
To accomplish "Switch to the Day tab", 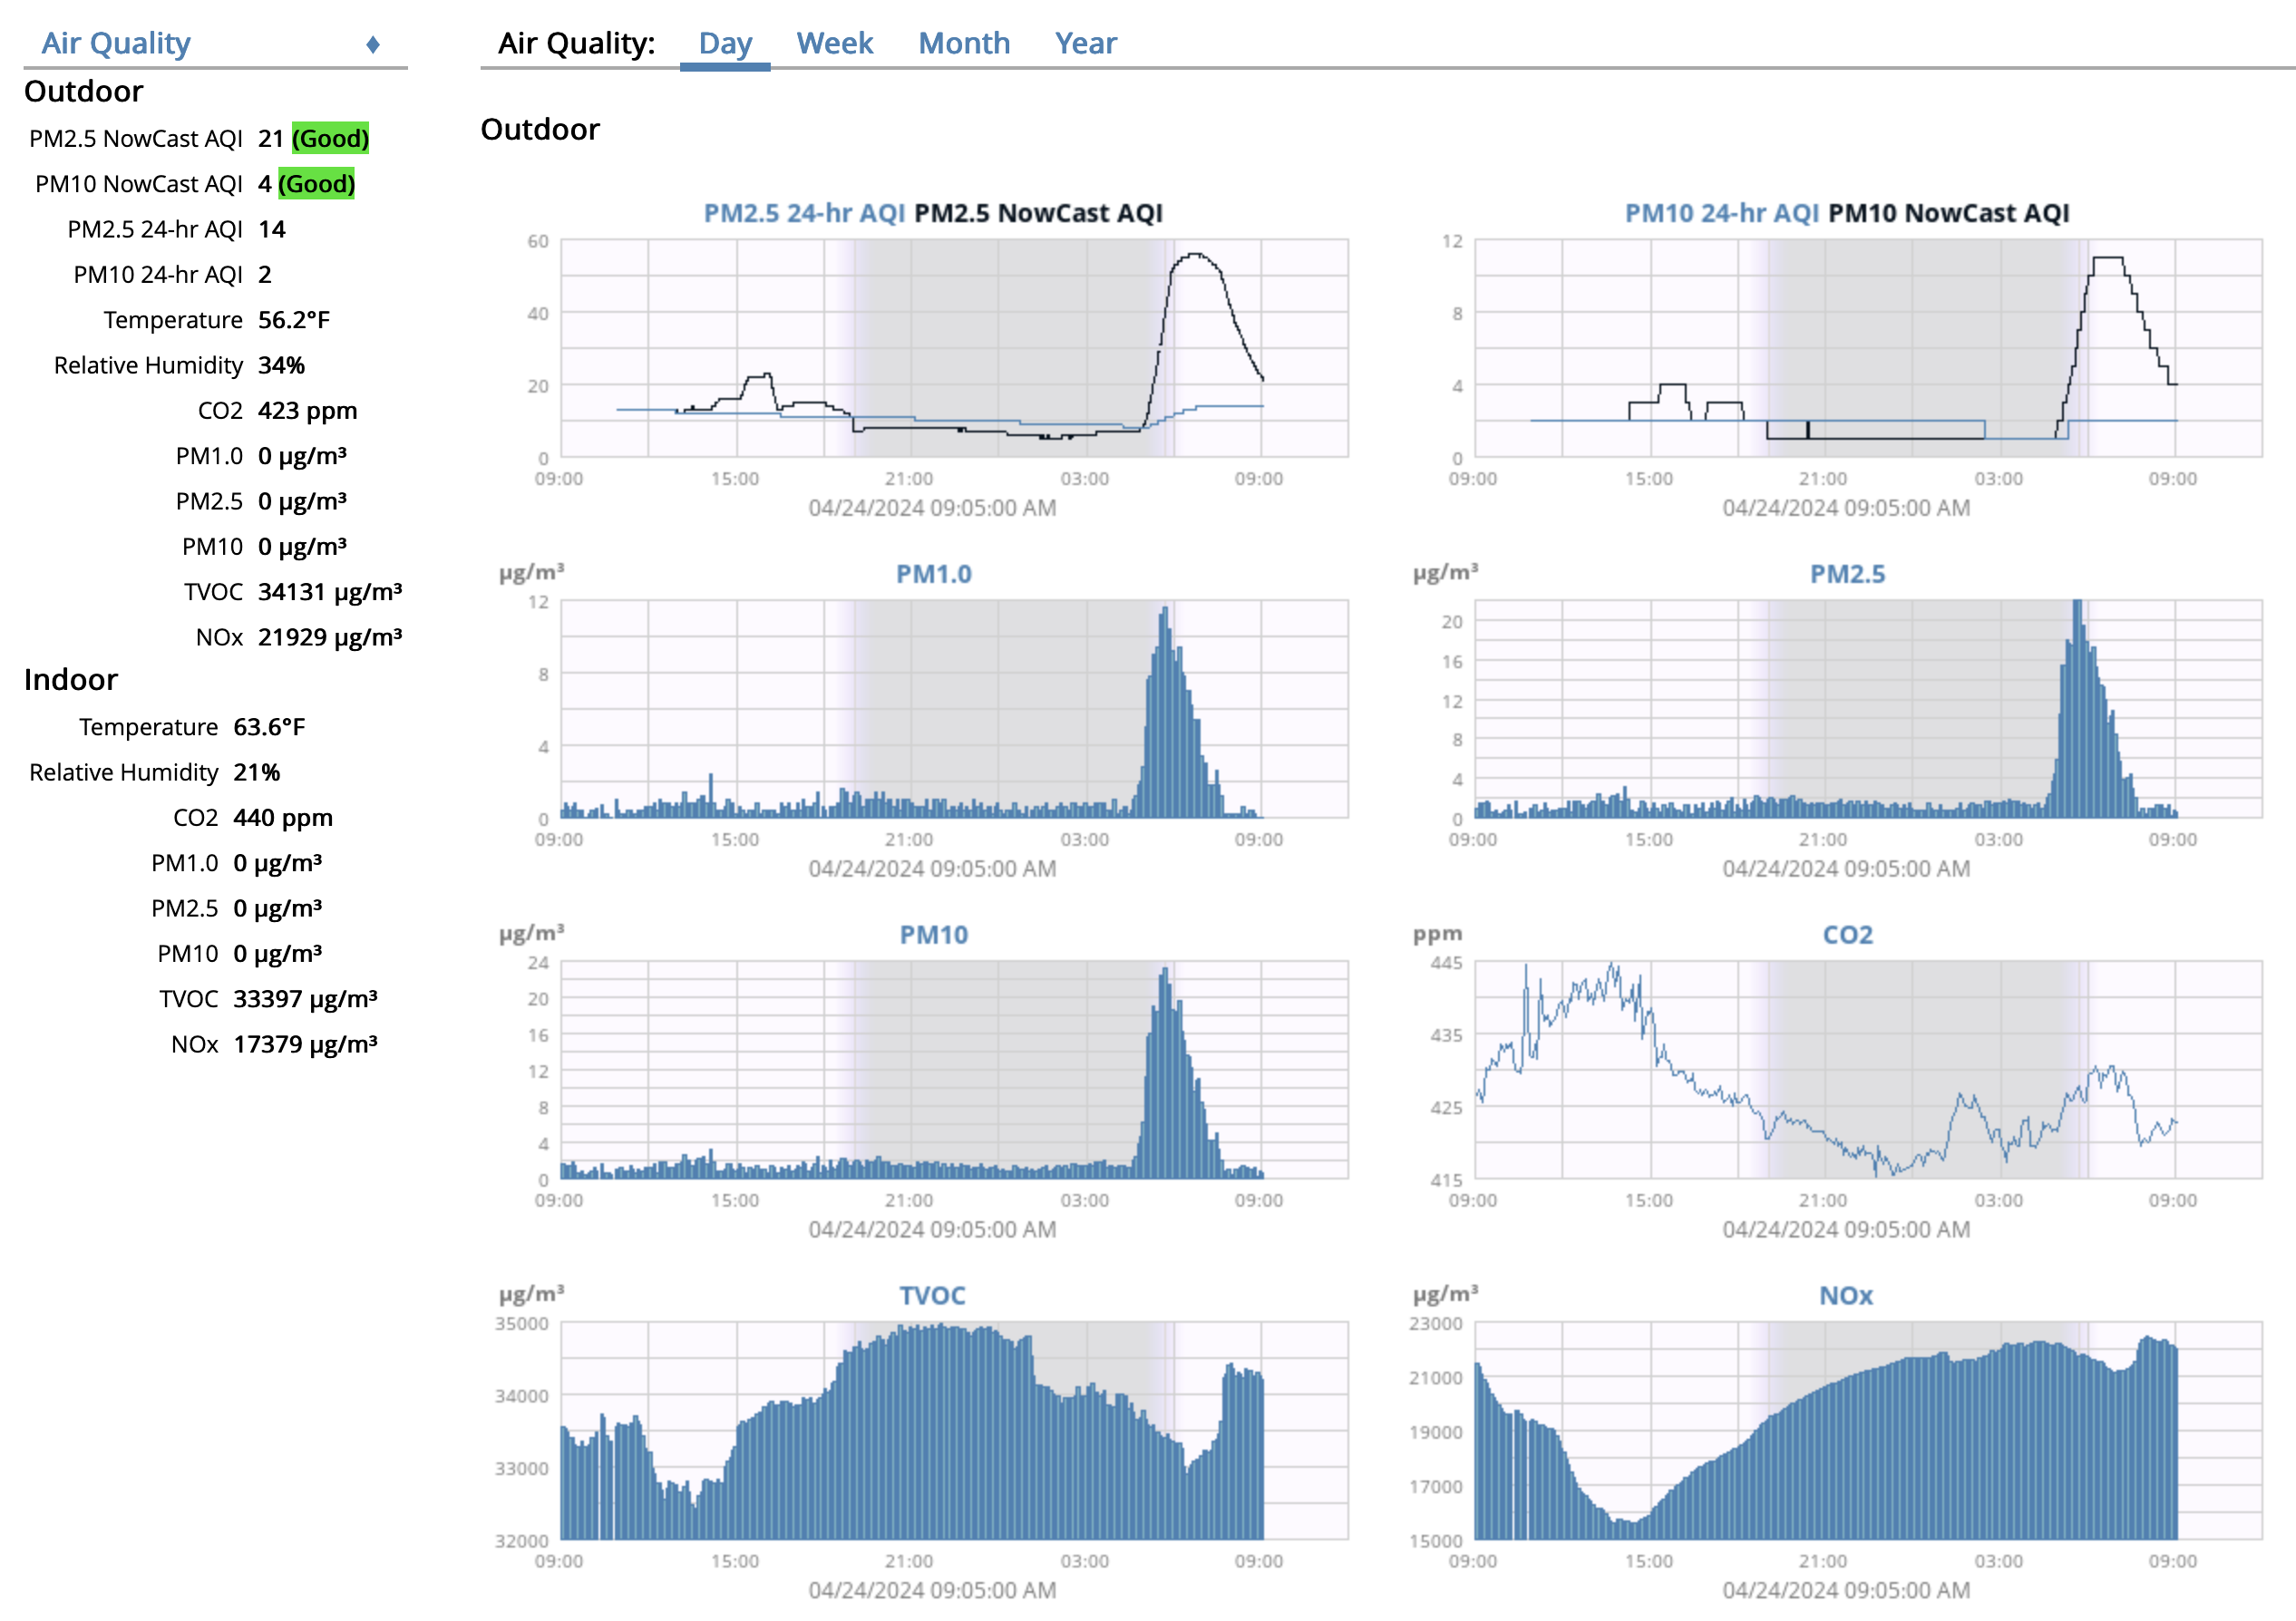I will point(725,43).
